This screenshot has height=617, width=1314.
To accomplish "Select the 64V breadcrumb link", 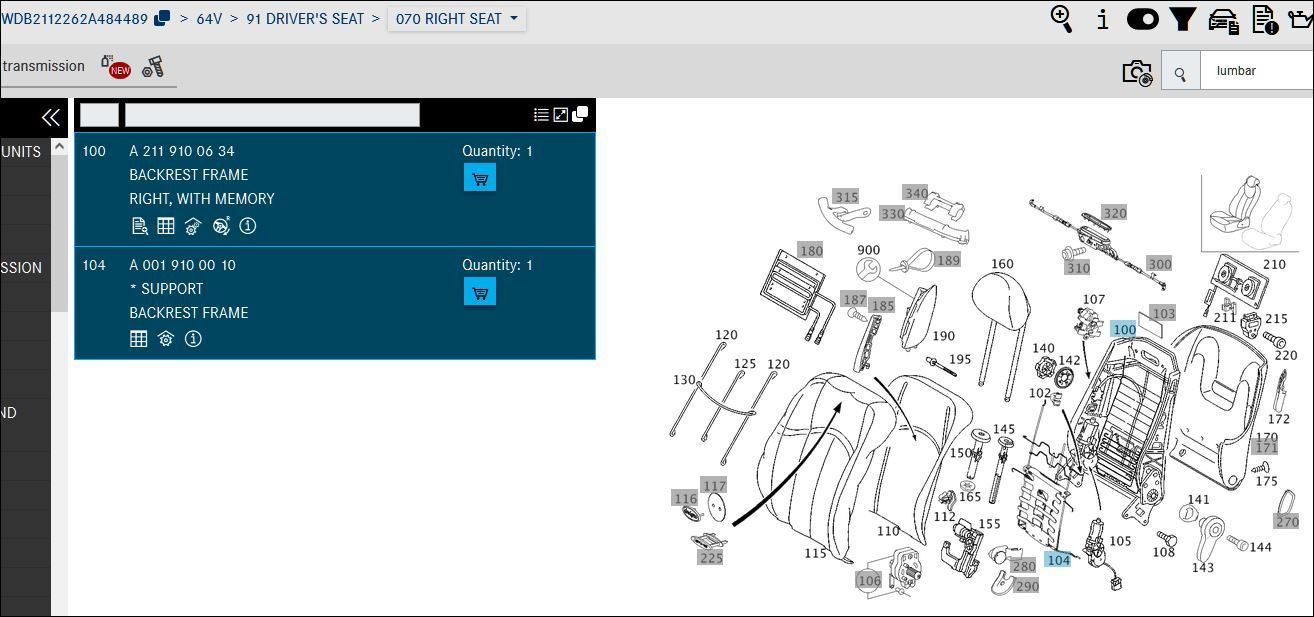I will pyautogui.click(x=209, y=19).
